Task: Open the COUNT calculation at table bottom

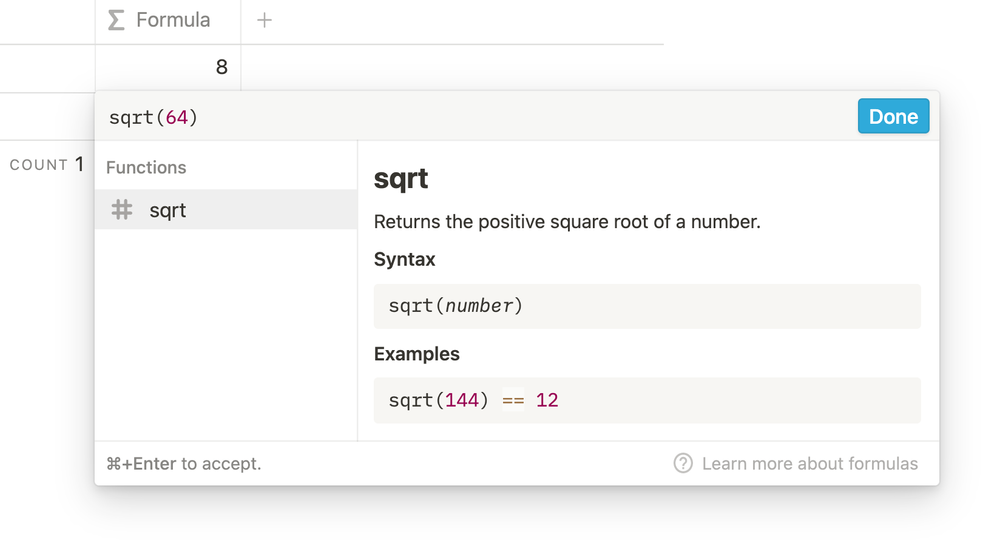Action: (46, 165)
